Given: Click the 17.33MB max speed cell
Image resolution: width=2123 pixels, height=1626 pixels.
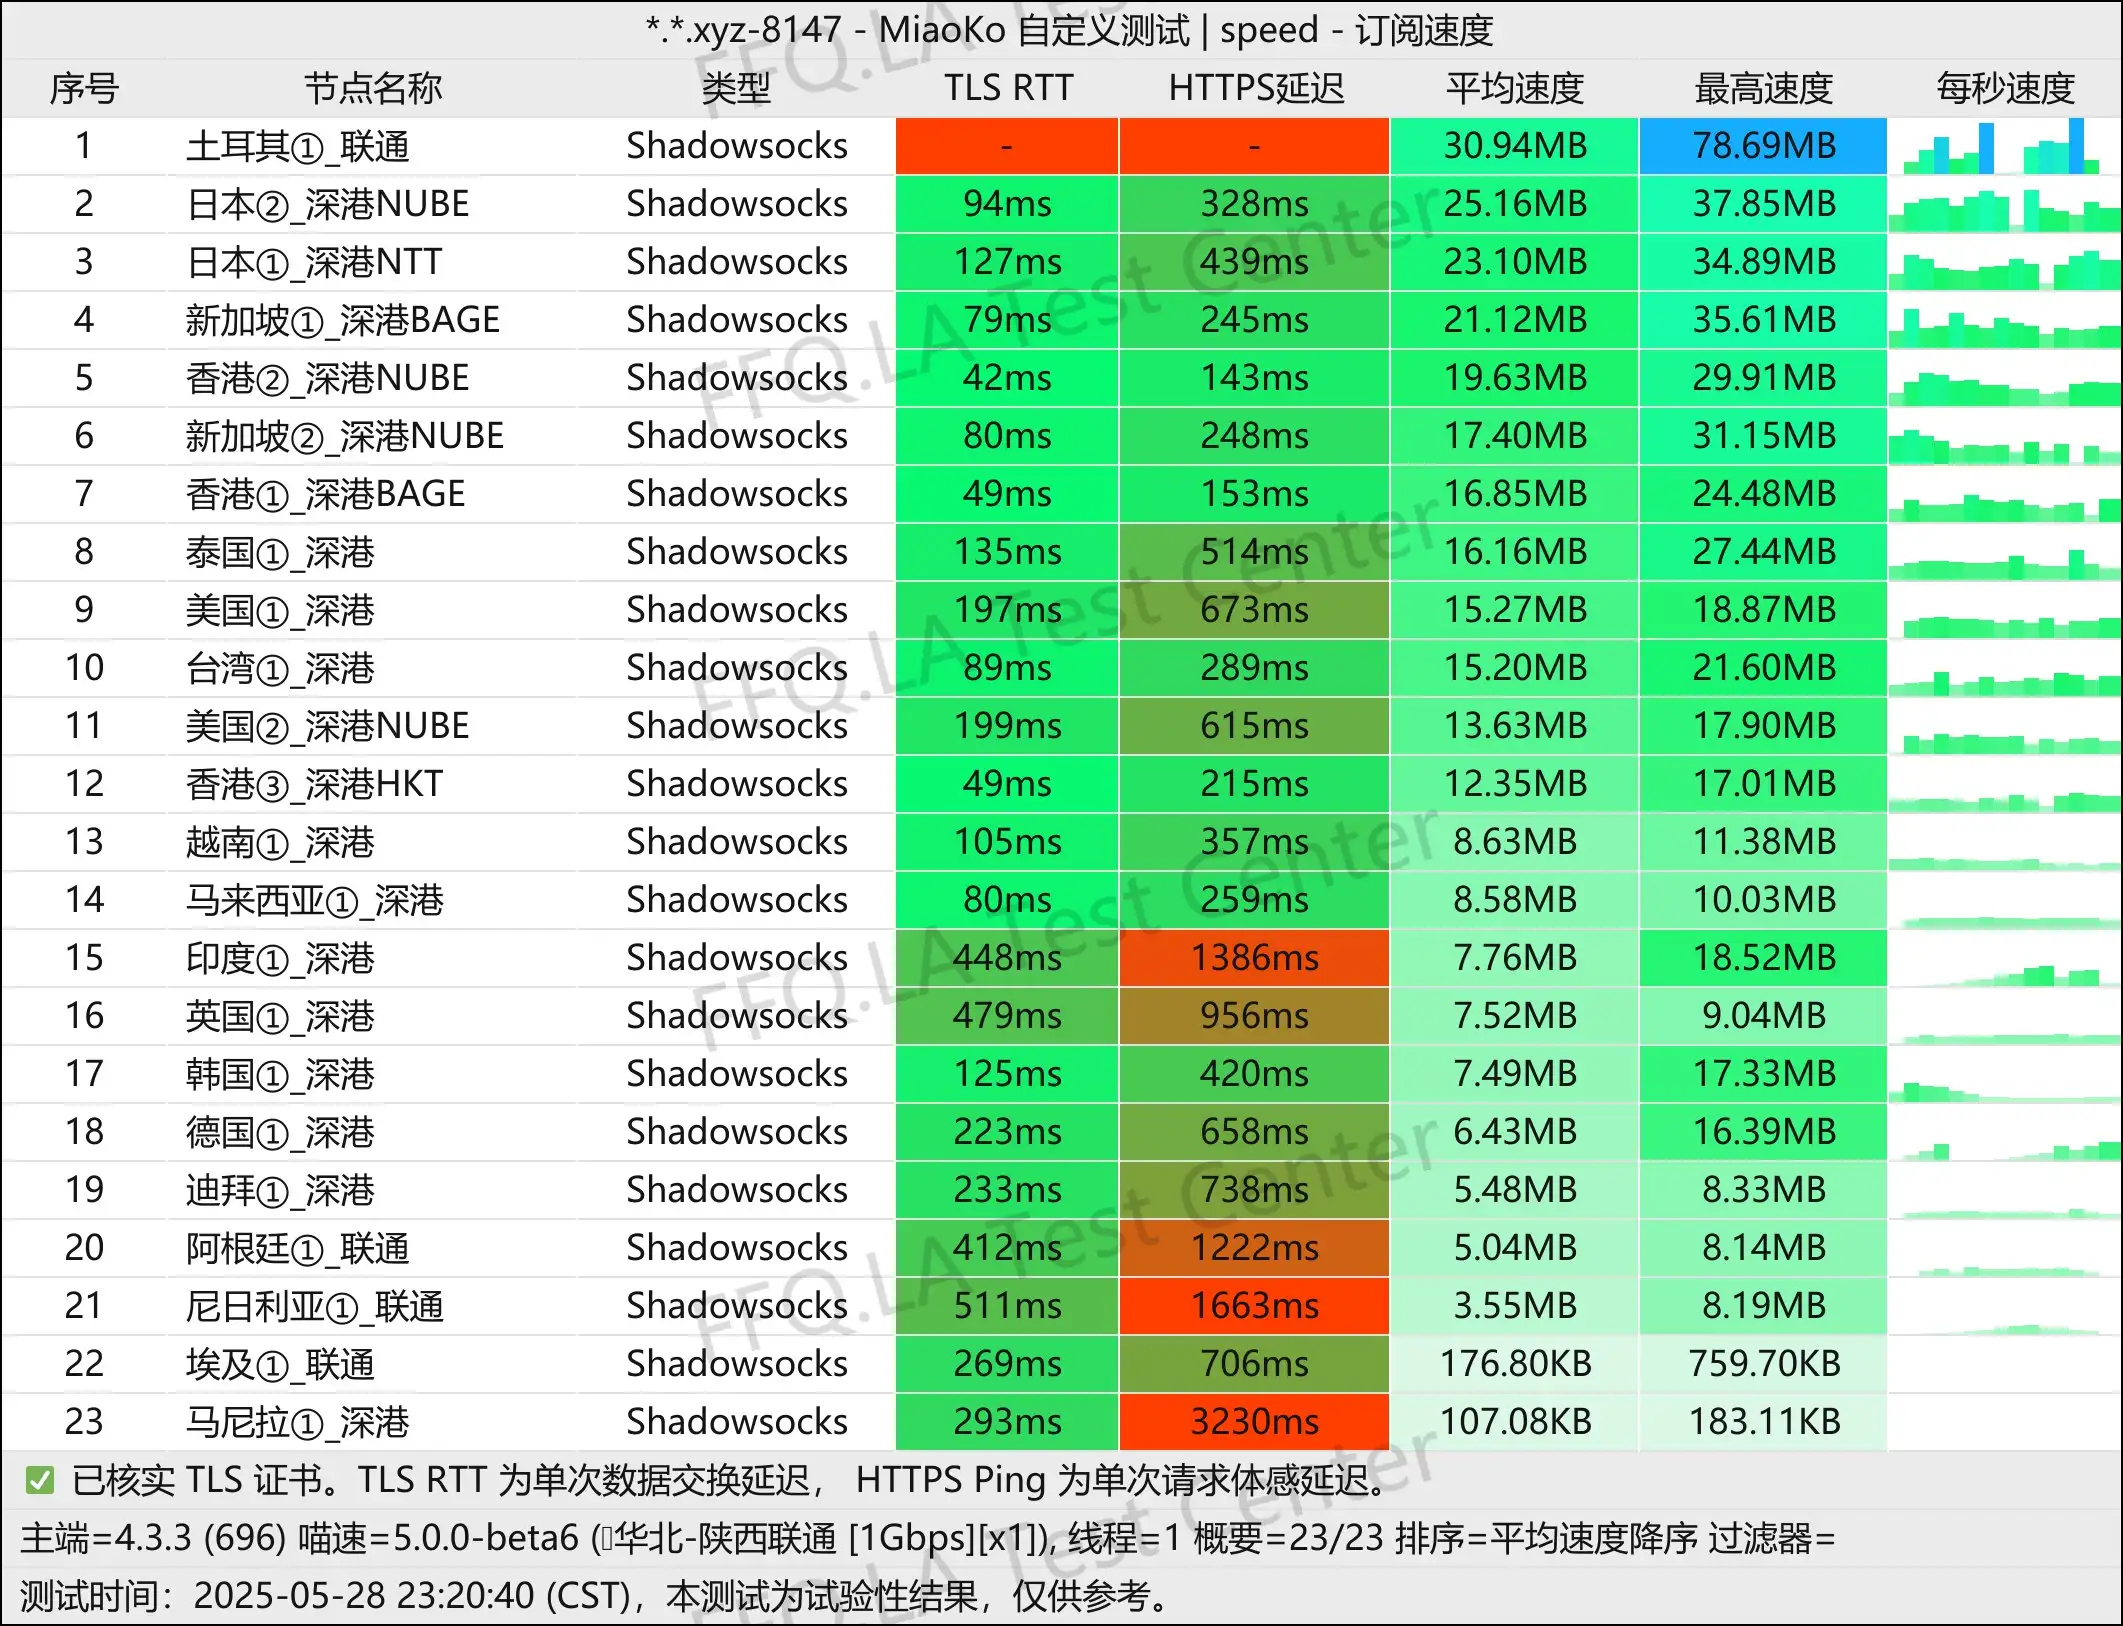Looking at the screenshot, I should (1763, 1074).
